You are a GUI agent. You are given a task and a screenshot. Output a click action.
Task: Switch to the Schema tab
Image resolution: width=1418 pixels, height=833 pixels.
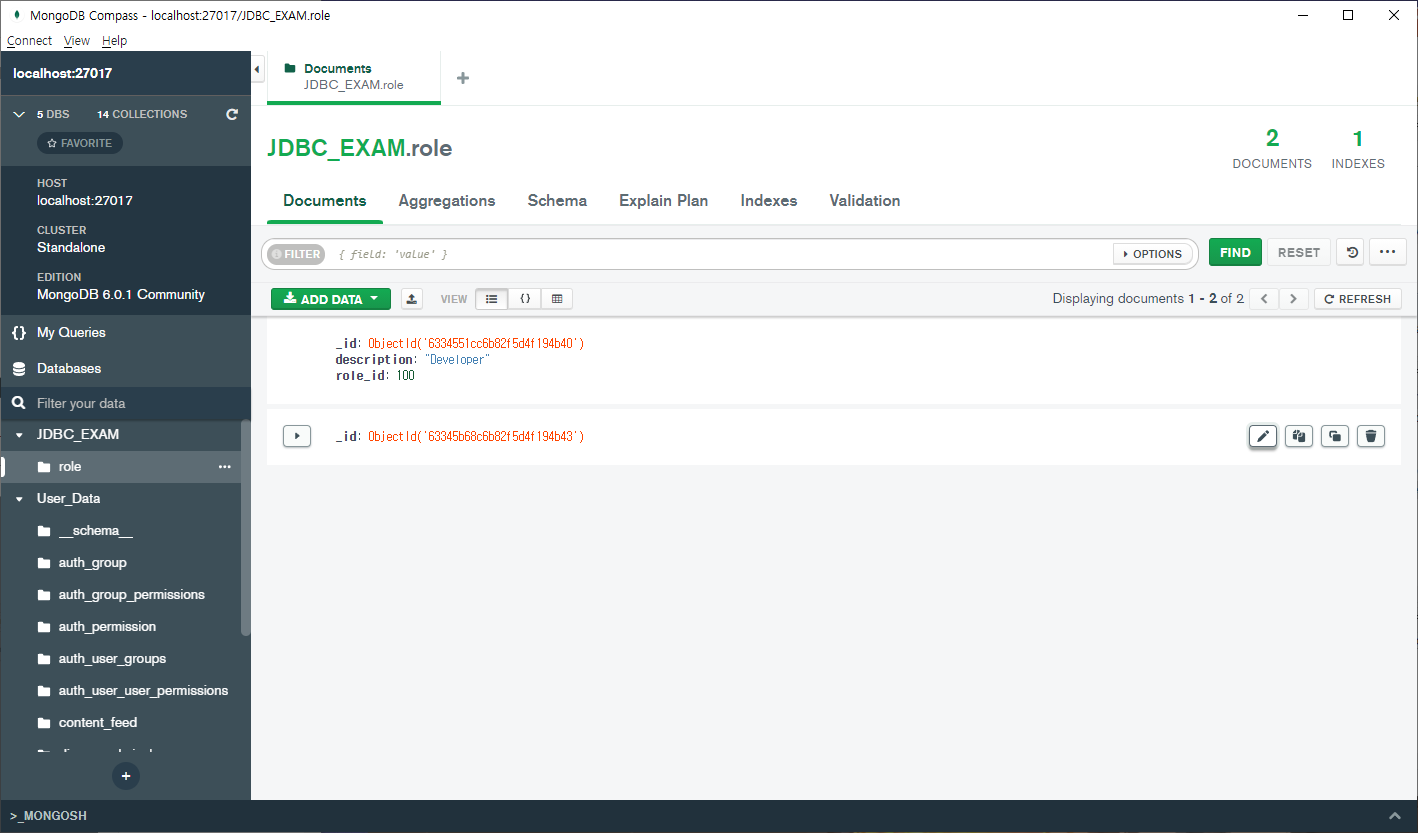click(557, 201)
